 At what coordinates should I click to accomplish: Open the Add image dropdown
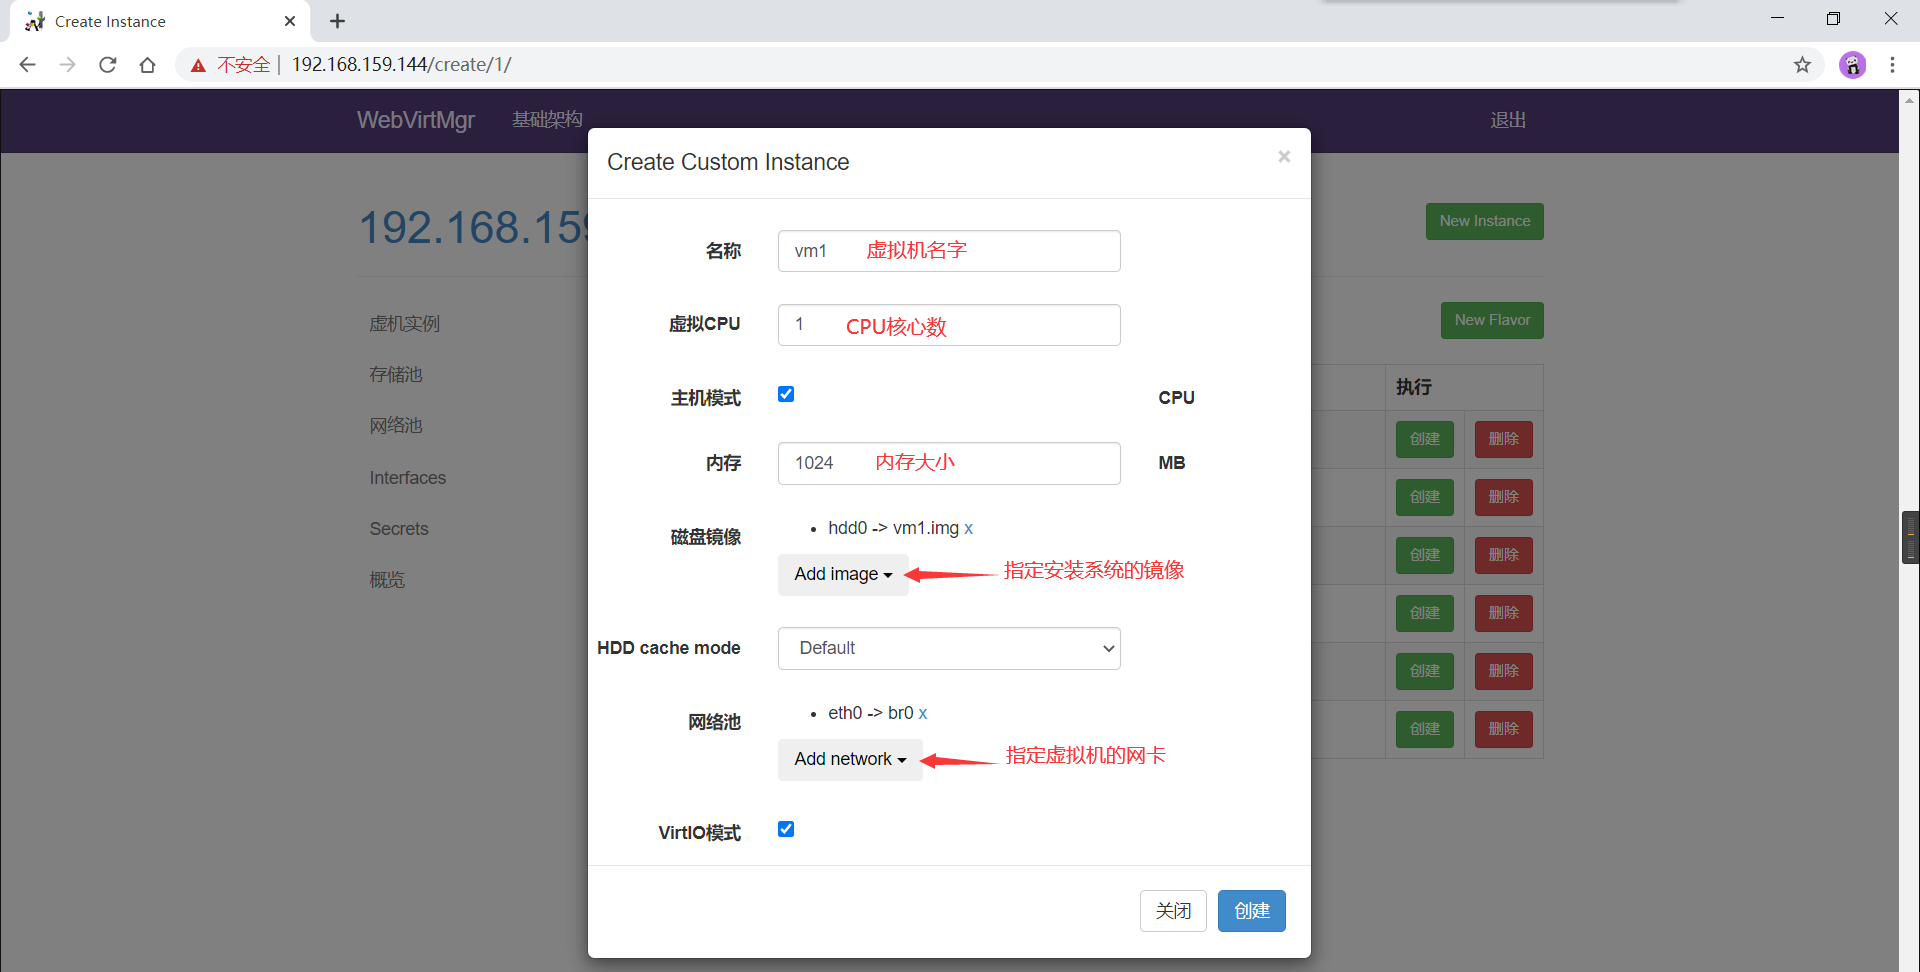843,574
